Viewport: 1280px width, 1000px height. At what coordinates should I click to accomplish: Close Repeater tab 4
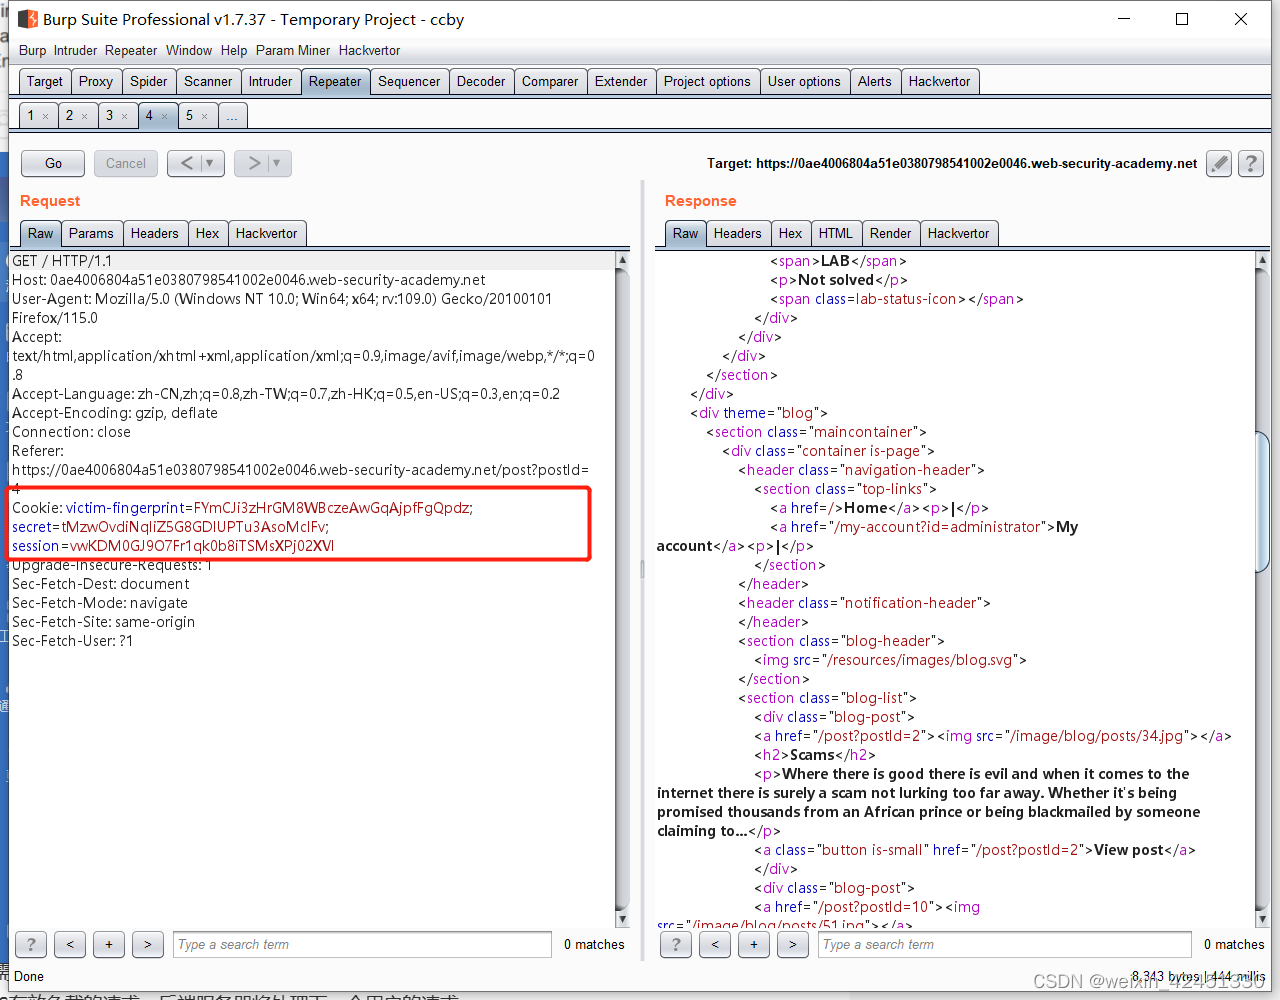click(x=164, y=116)
